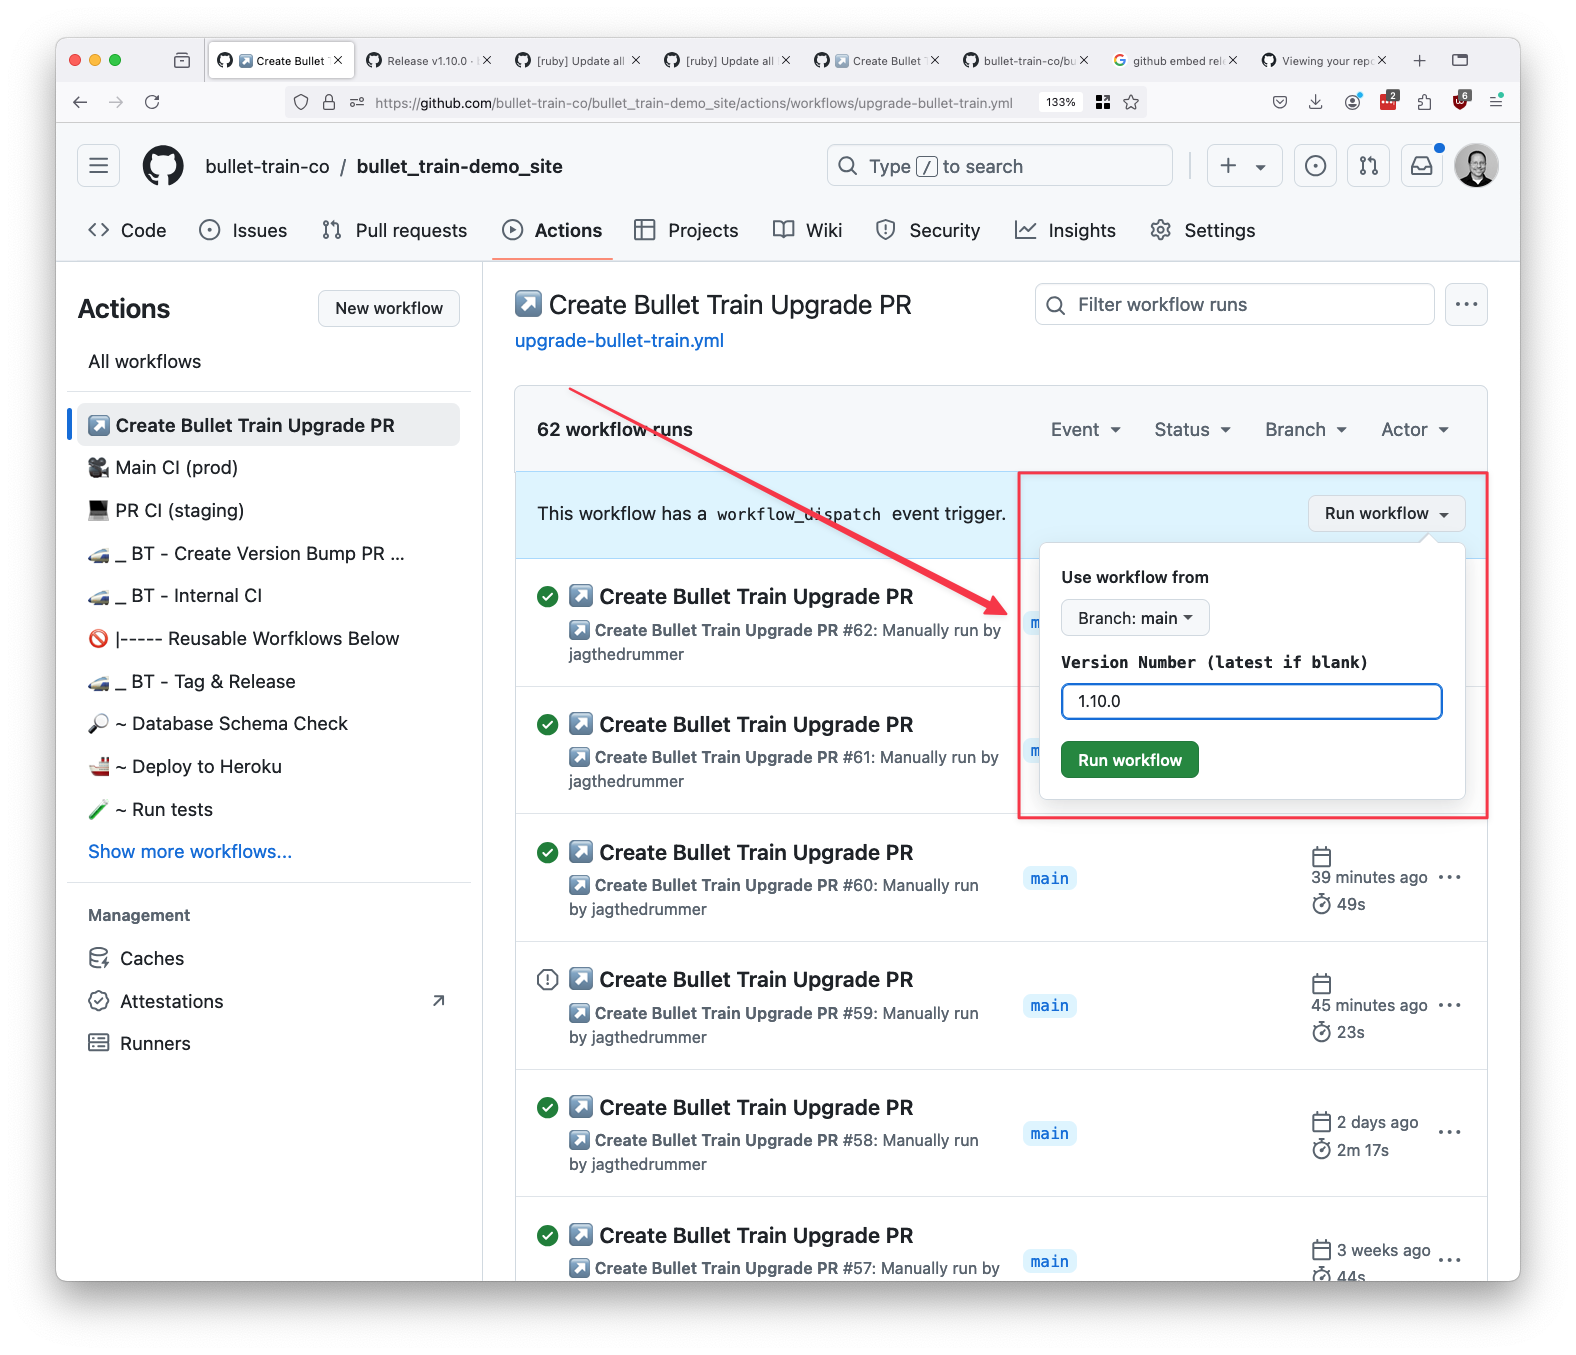Open the bullet_train-demo_site repository link

click(459, 166)
